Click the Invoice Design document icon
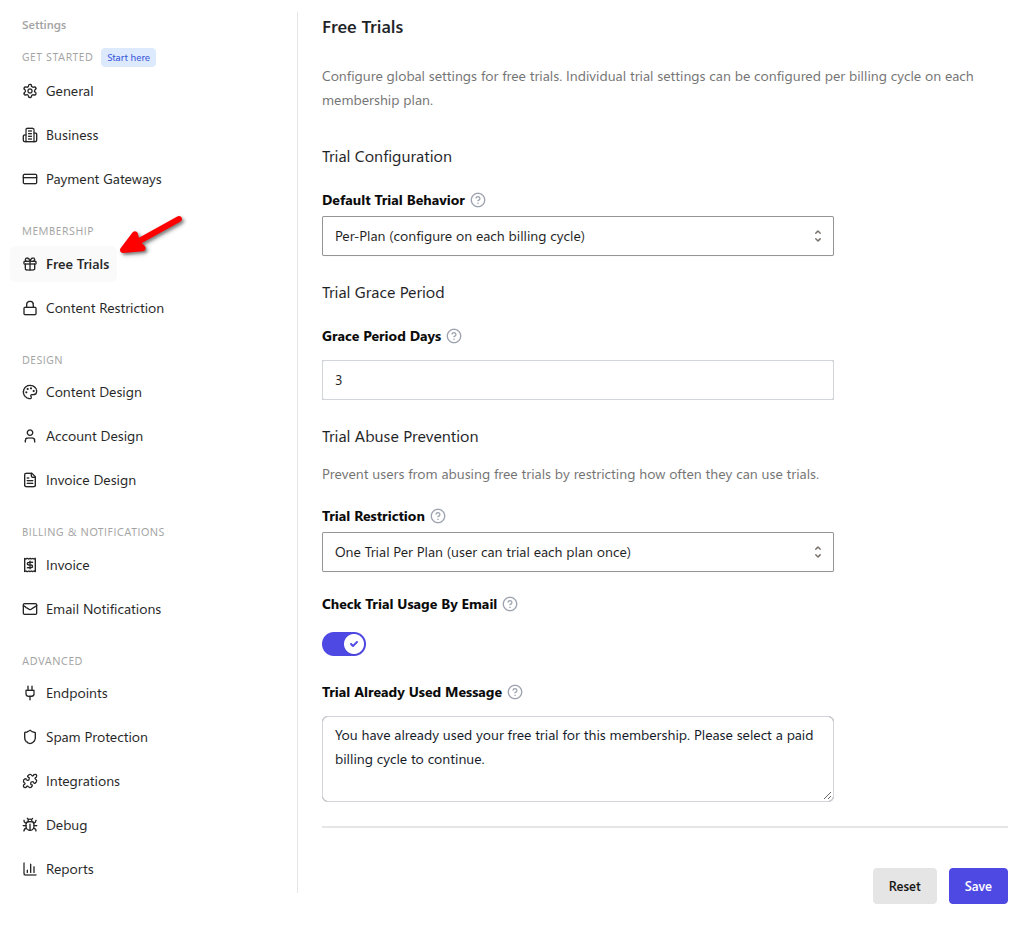Screen dimensions: 1017x929 (30, 480)
